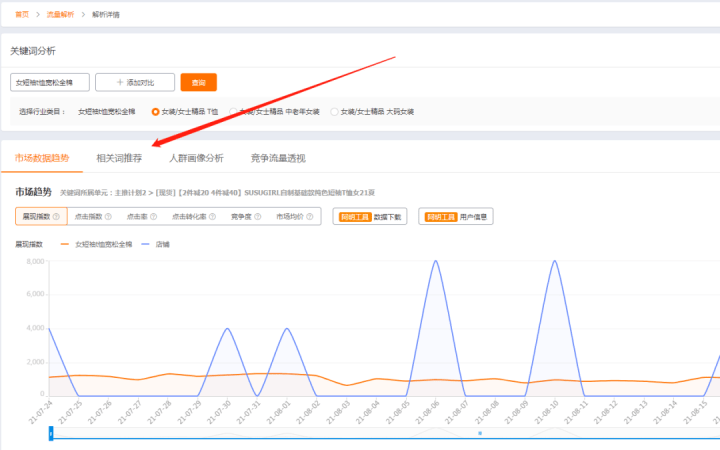Click question mark icon after 点击率
The width and height of the screenshot is (720, 450).
(x=157, y=216)
